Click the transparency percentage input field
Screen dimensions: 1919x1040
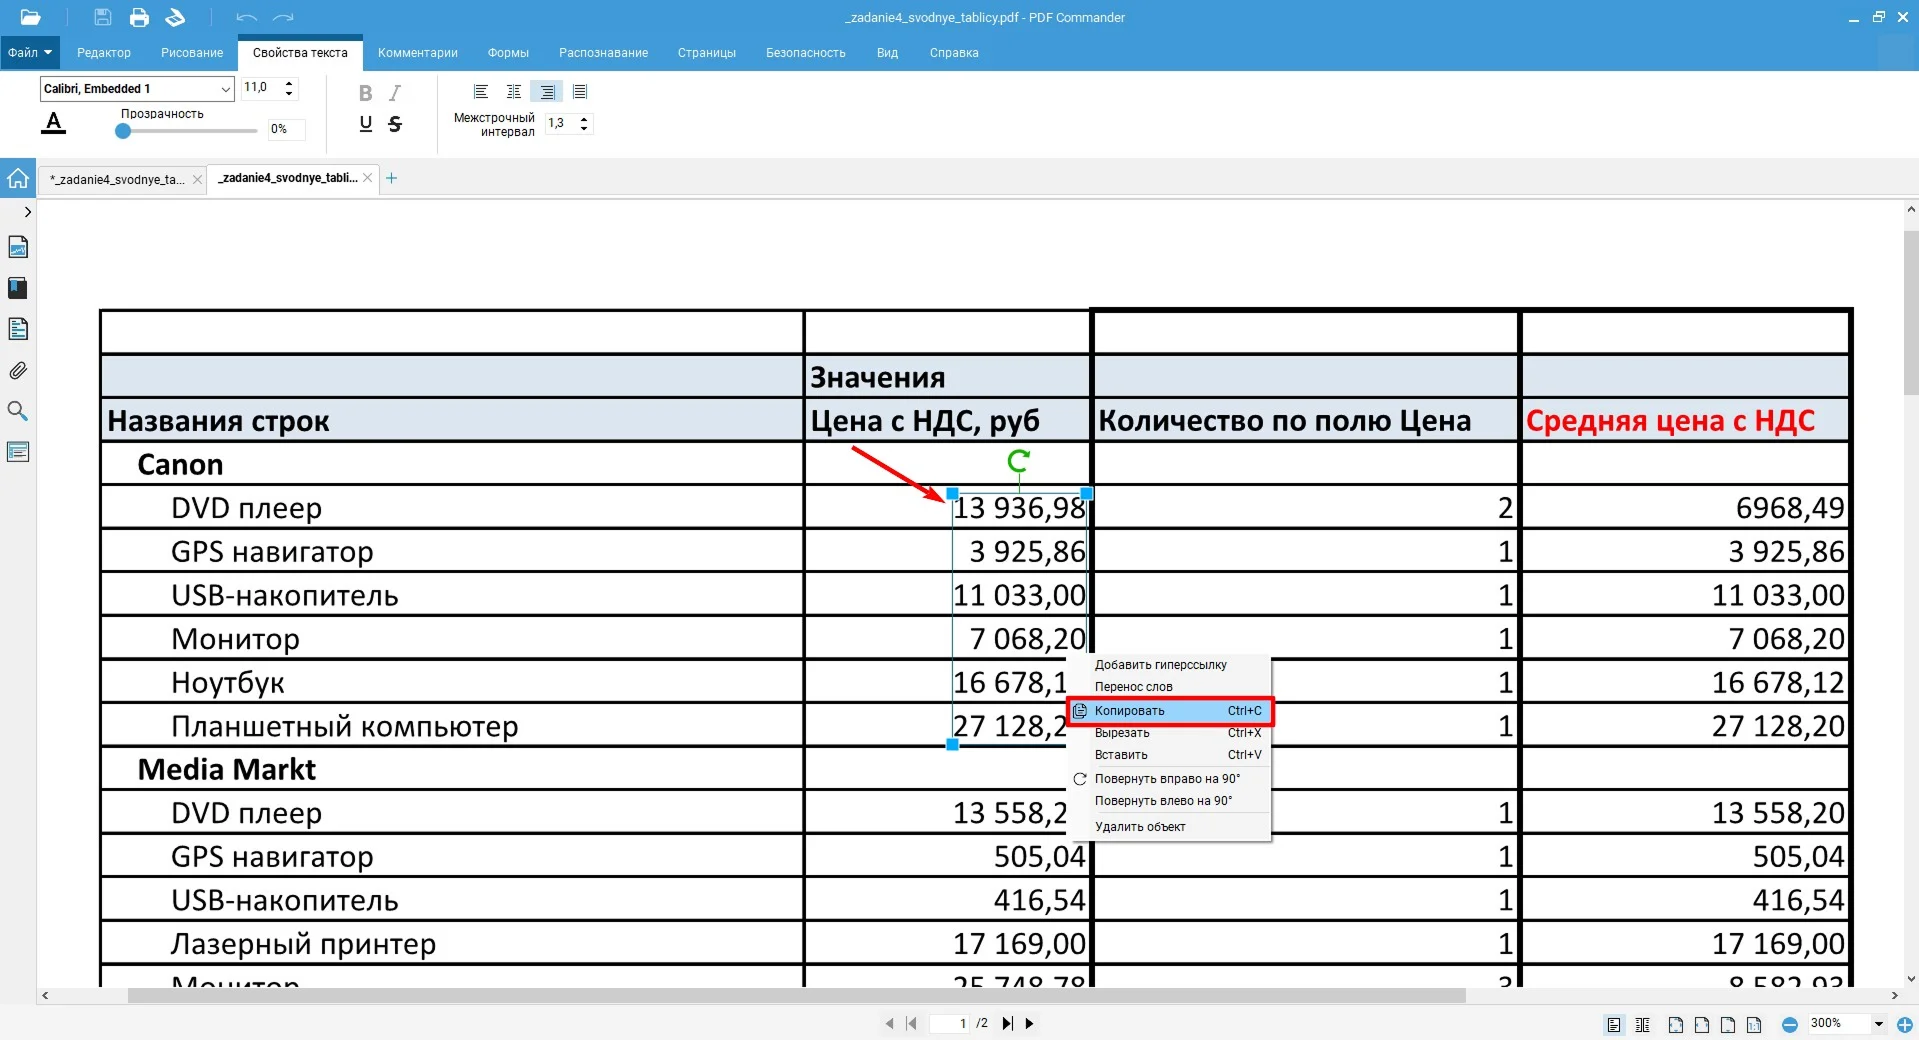coord(286,129)
